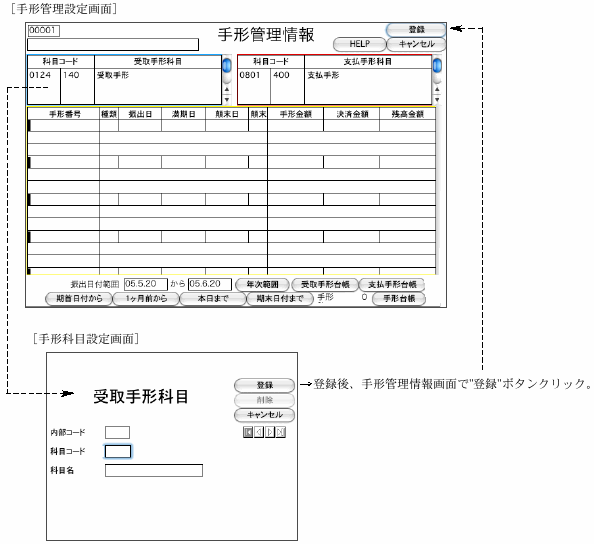Click down arrow of 受取手形科目 list scrollbar

[x=227, y=100]
